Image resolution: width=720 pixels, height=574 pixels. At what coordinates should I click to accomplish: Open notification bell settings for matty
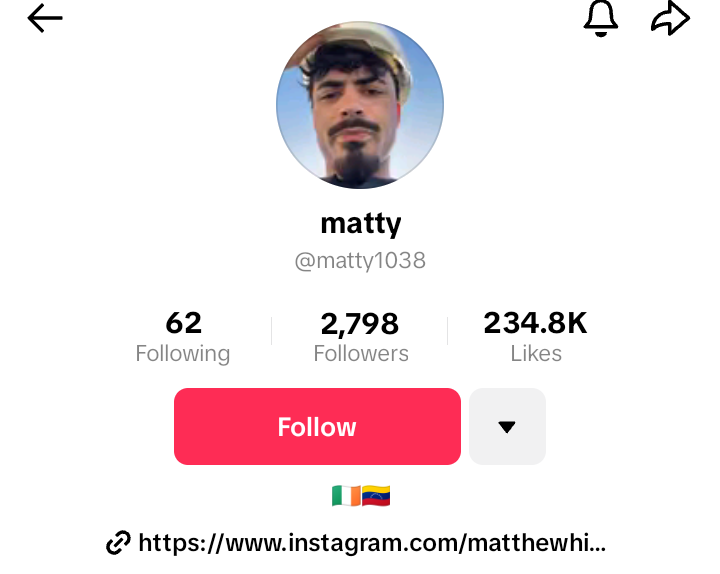point(601,18)
